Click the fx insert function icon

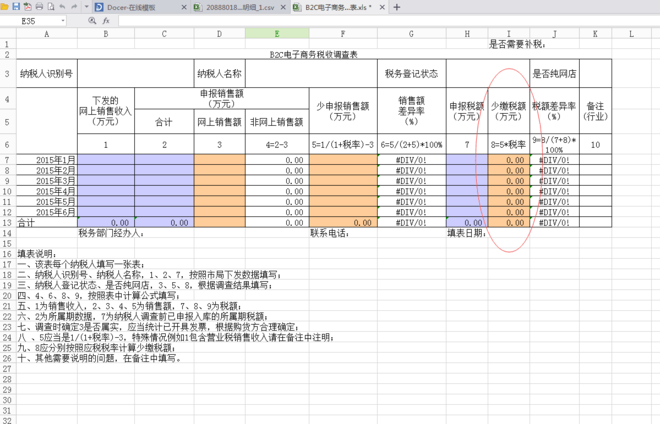click(106, 21)
